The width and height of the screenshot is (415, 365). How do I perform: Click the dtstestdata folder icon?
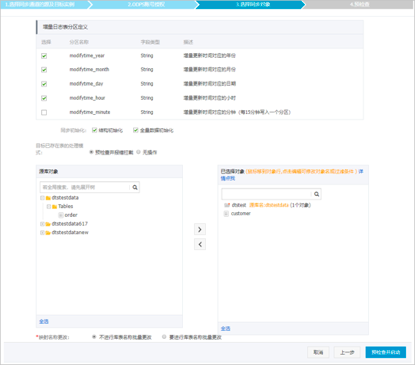pyautogui.click(x=48, y=198)
